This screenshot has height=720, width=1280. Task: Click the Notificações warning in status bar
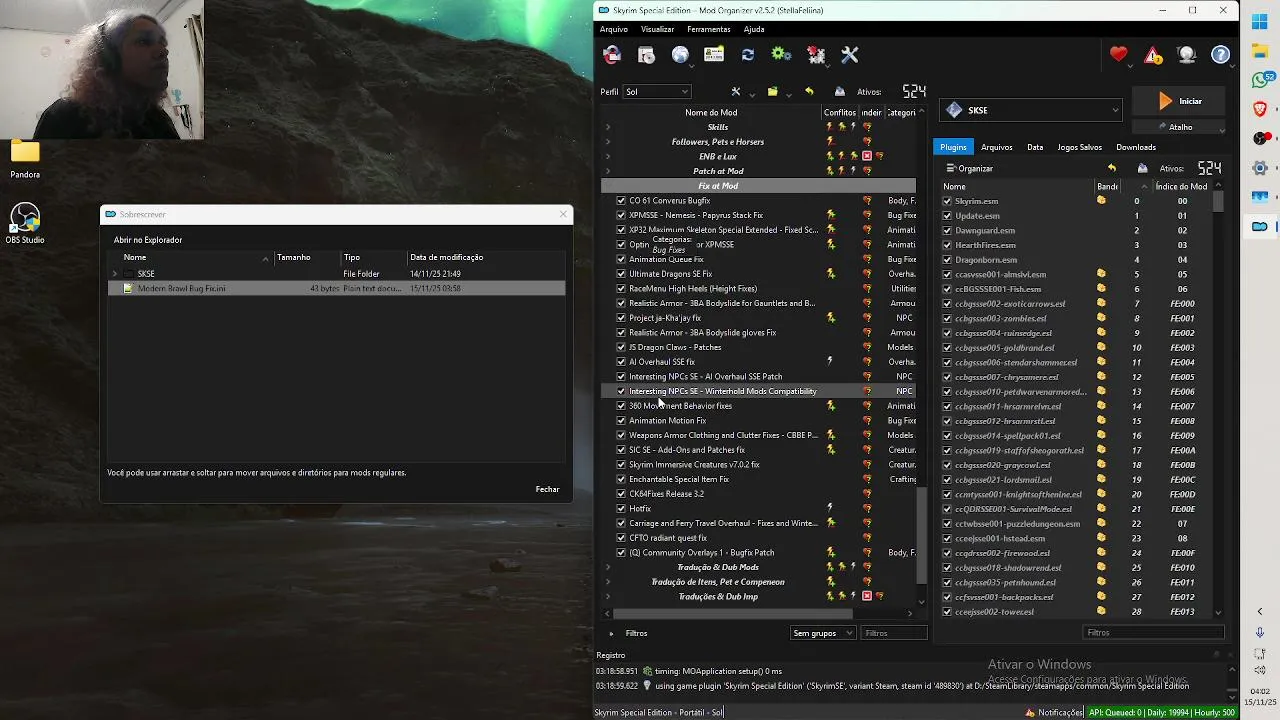click(1053, 712)
